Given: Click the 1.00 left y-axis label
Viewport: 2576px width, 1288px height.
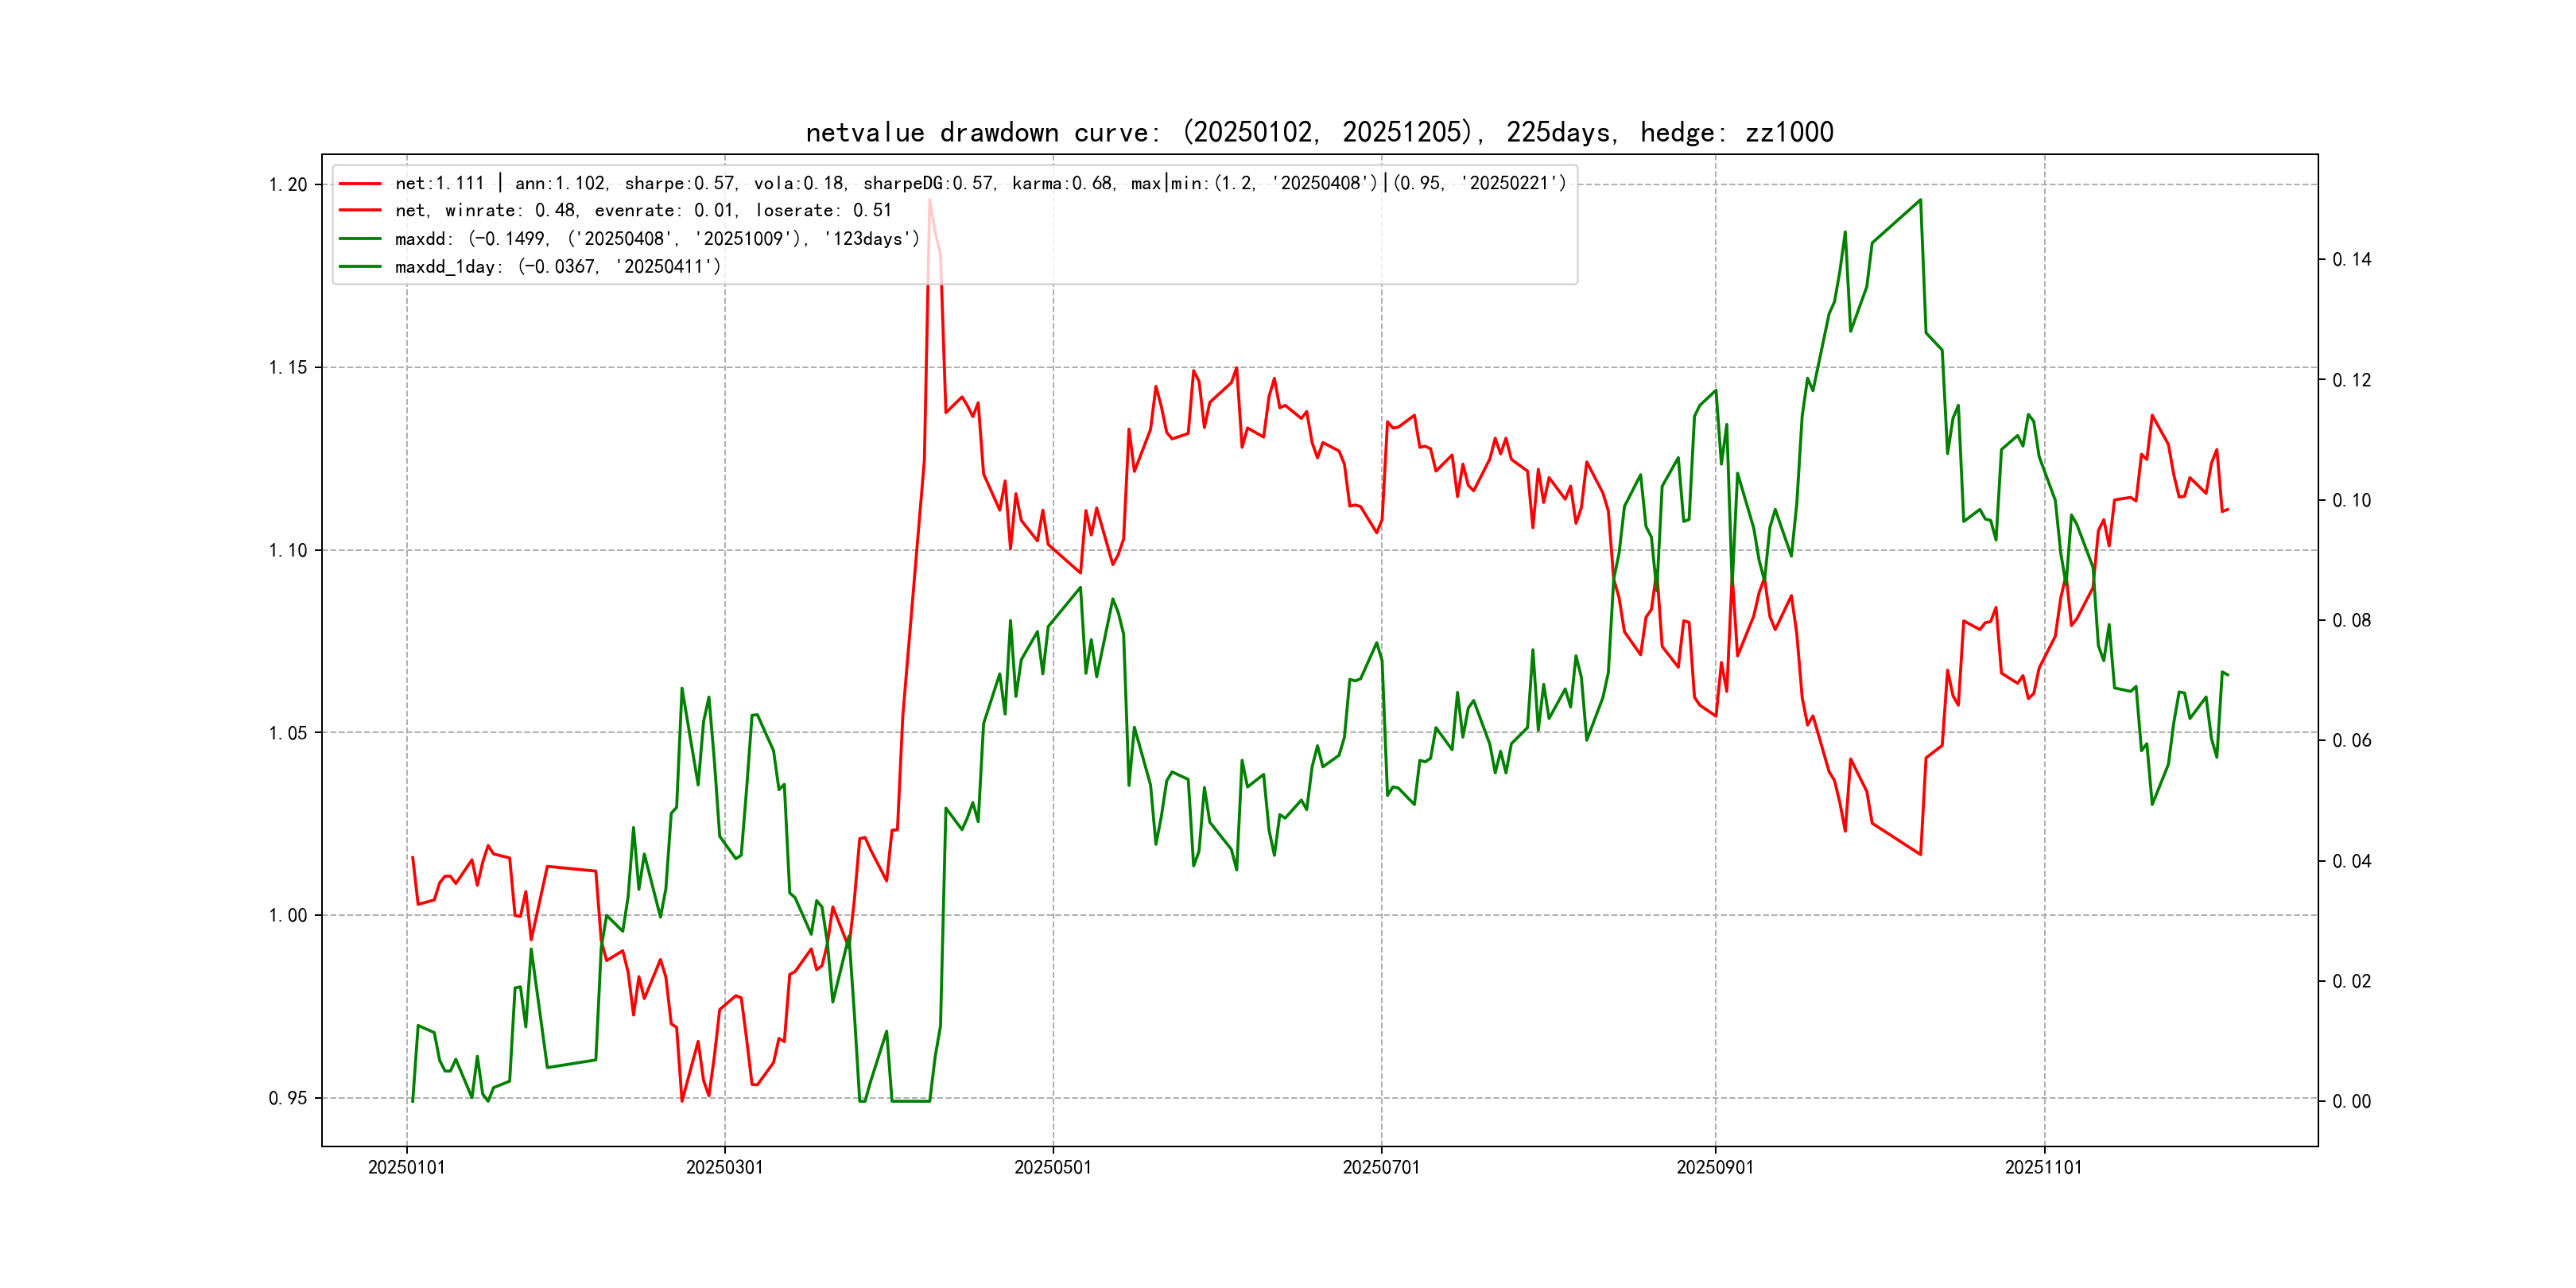Looking at the screenshot, I should pos(288,916).
